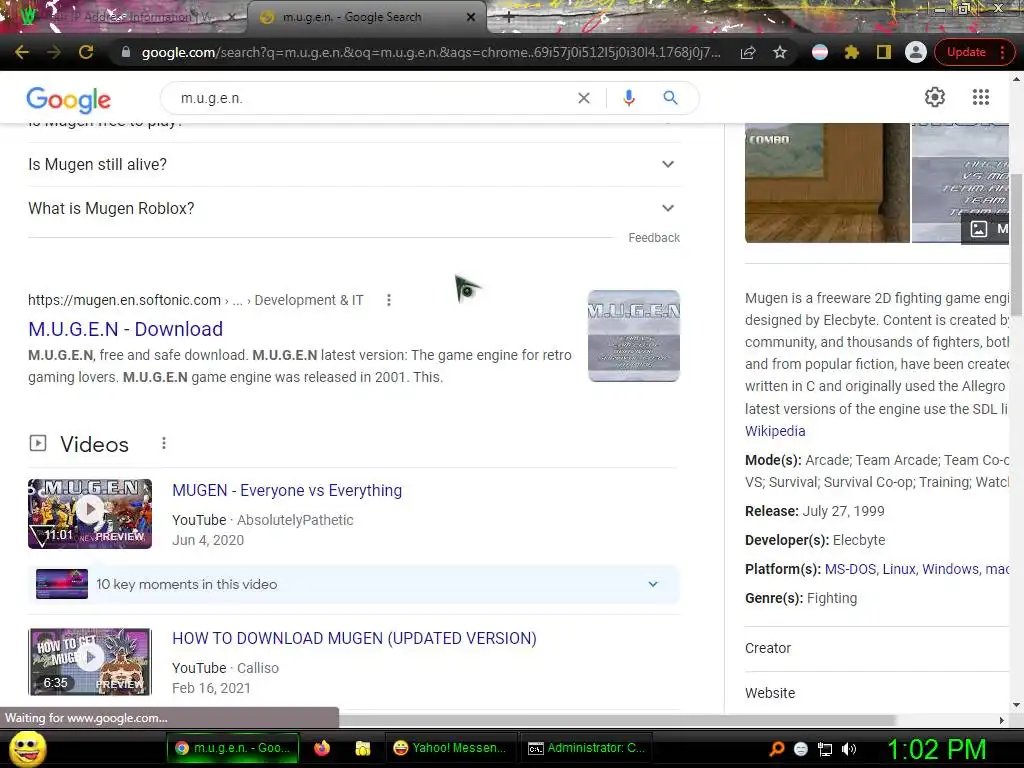Viewport: 1024px width, 768px height.
Task: Open the Chrome profile avatar
Action: pyautogui.click(x=916, y=52)
